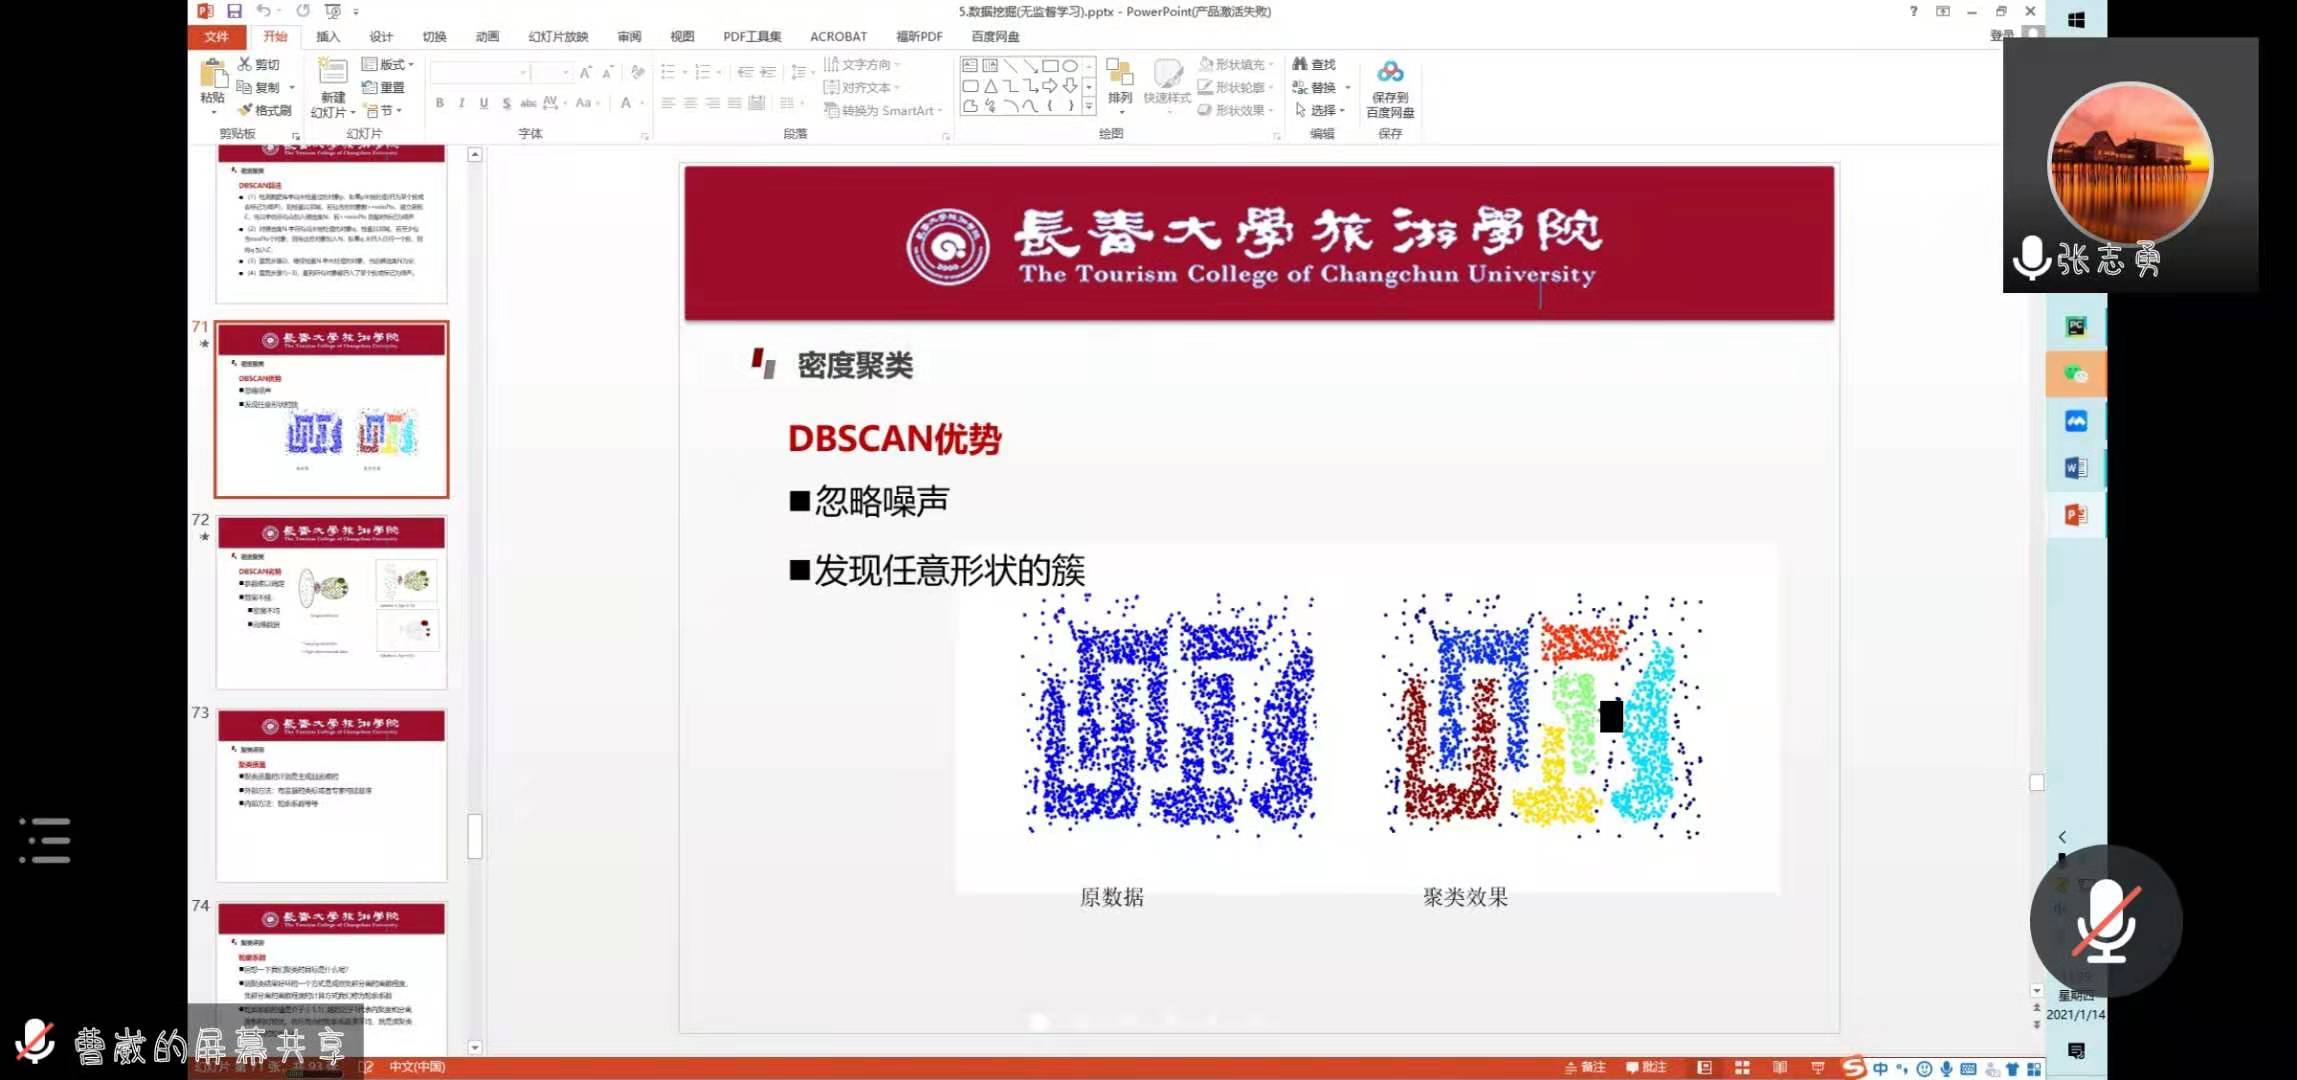Screen dimensions: 2297x1080
Task: Open the font size combo box
Action: click(x=552, y=72)
